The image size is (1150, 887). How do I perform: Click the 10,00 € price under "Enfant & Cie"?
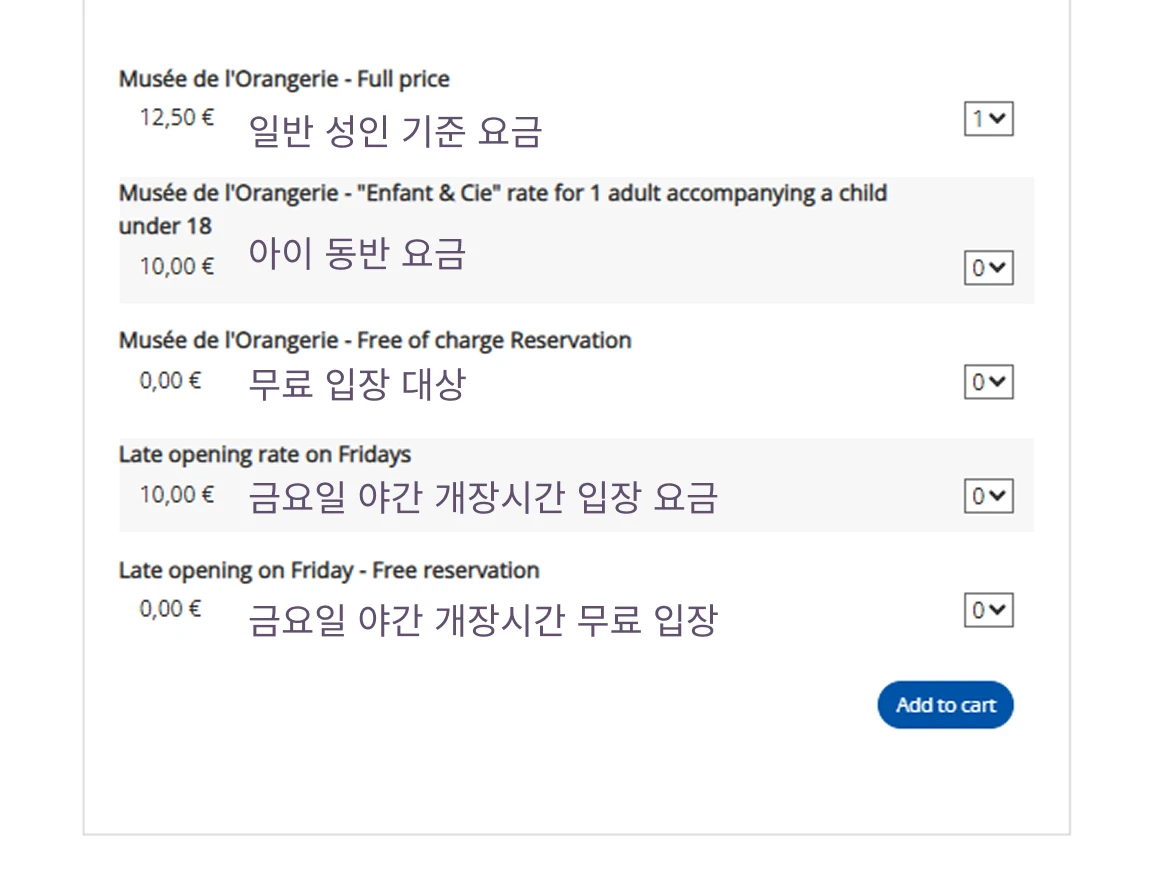coord(177,266)
